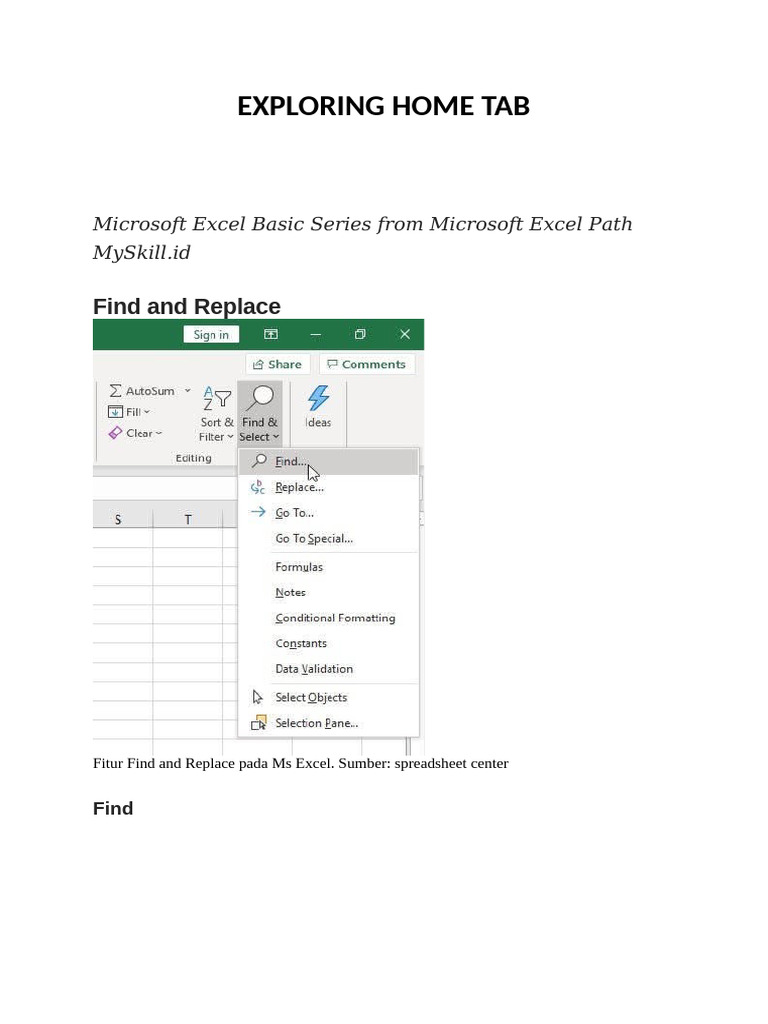
Task: Choose Find... from the menu
Action: [x=328, y=461]
